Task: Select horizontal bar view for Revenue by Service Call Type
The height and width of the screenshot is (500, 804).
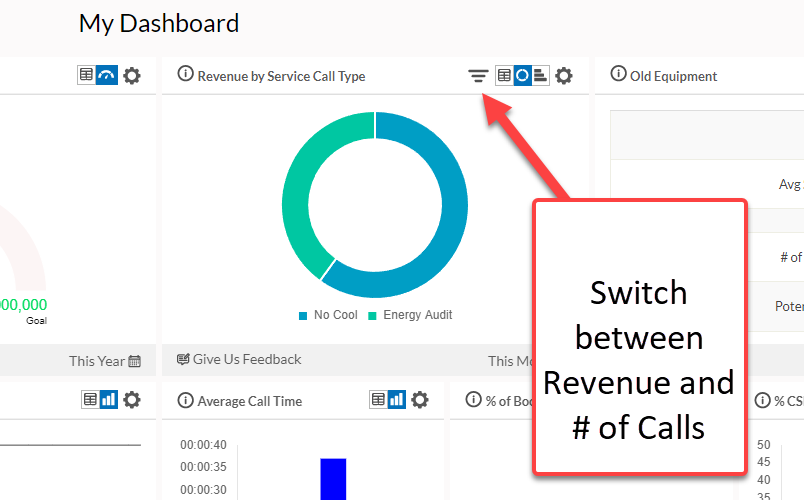Action: (x=540, y=75)
